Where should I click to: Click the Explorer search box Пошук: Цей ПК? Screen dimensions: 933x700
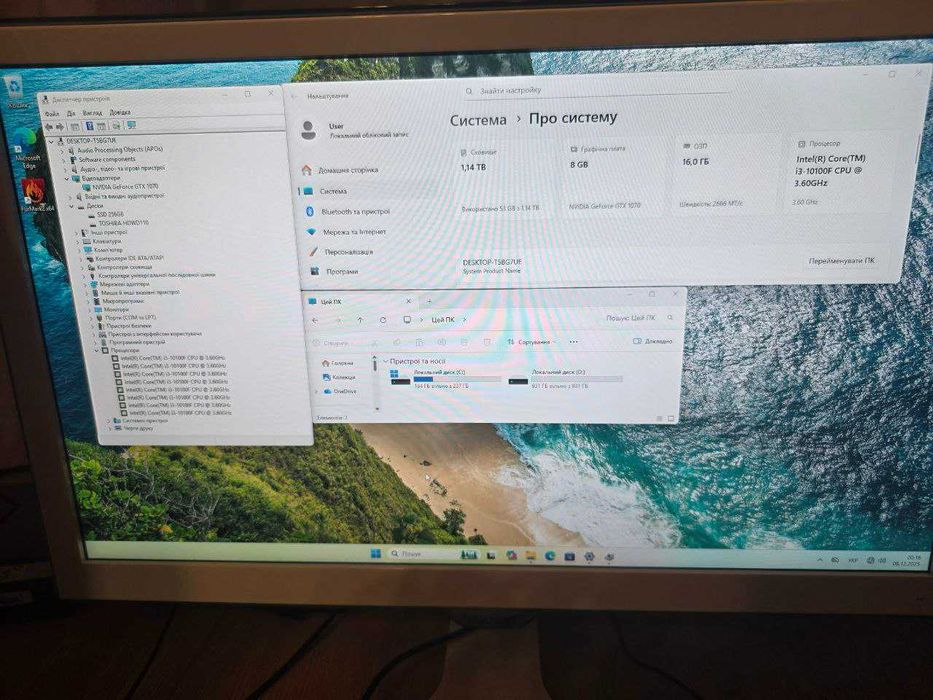(638, 318)
